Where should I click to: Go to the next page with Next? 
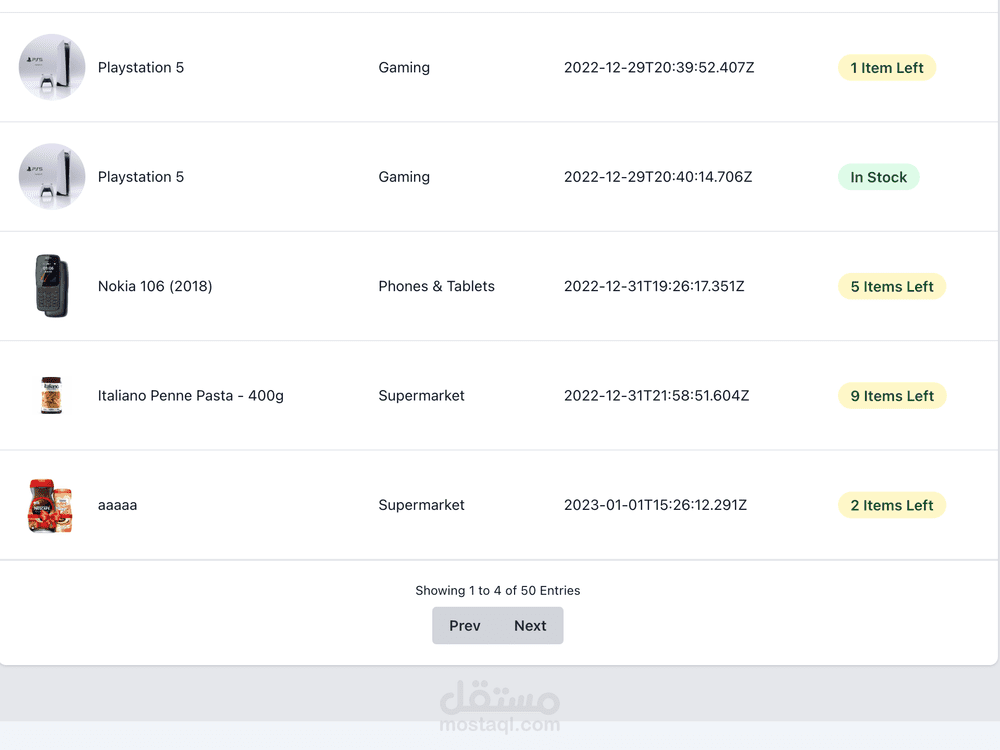pos(530,626)
